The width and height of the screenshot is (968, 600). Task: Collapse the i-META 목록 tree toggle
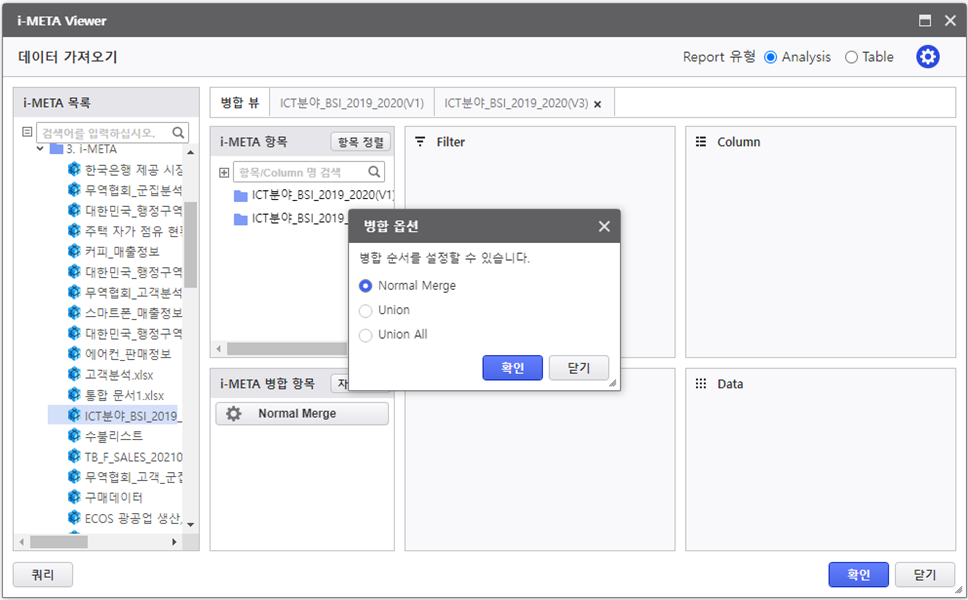click(x=27, y=132)
